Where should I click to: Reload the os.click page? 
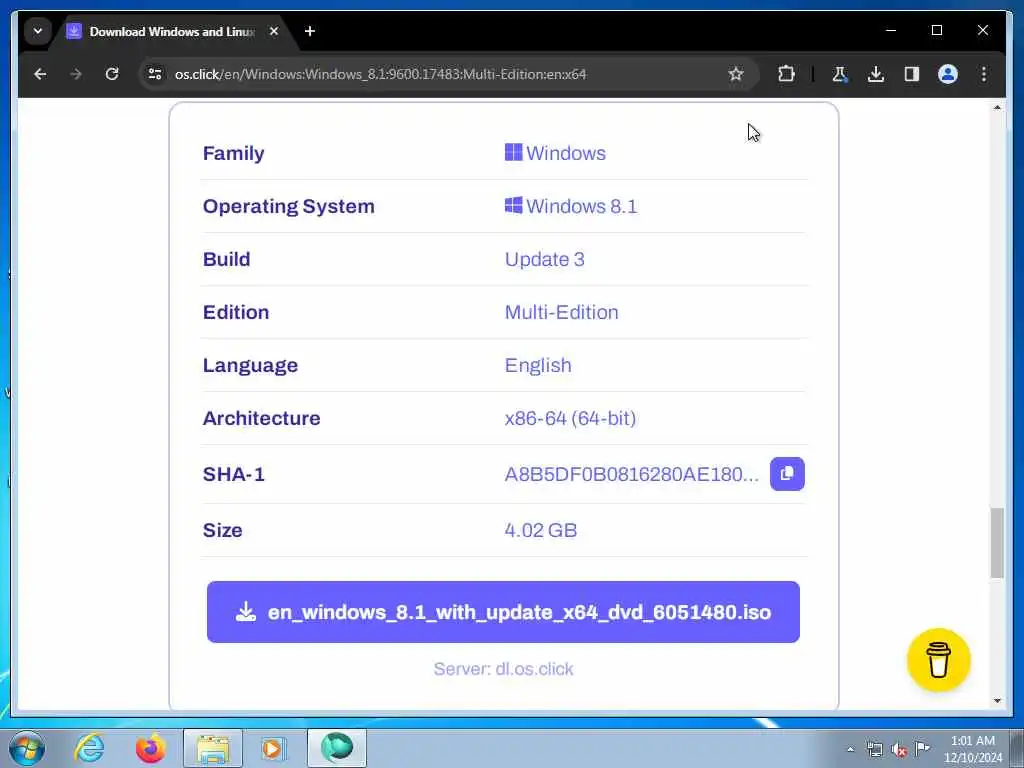coord(112,74)
